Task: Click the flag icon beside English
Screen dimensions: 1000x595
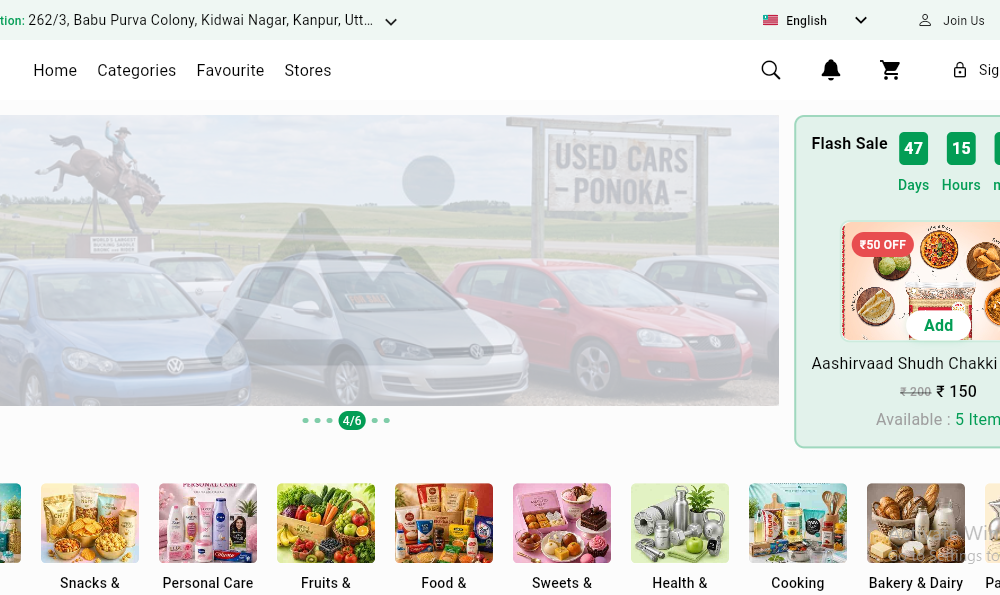Action: click(770, 20)
